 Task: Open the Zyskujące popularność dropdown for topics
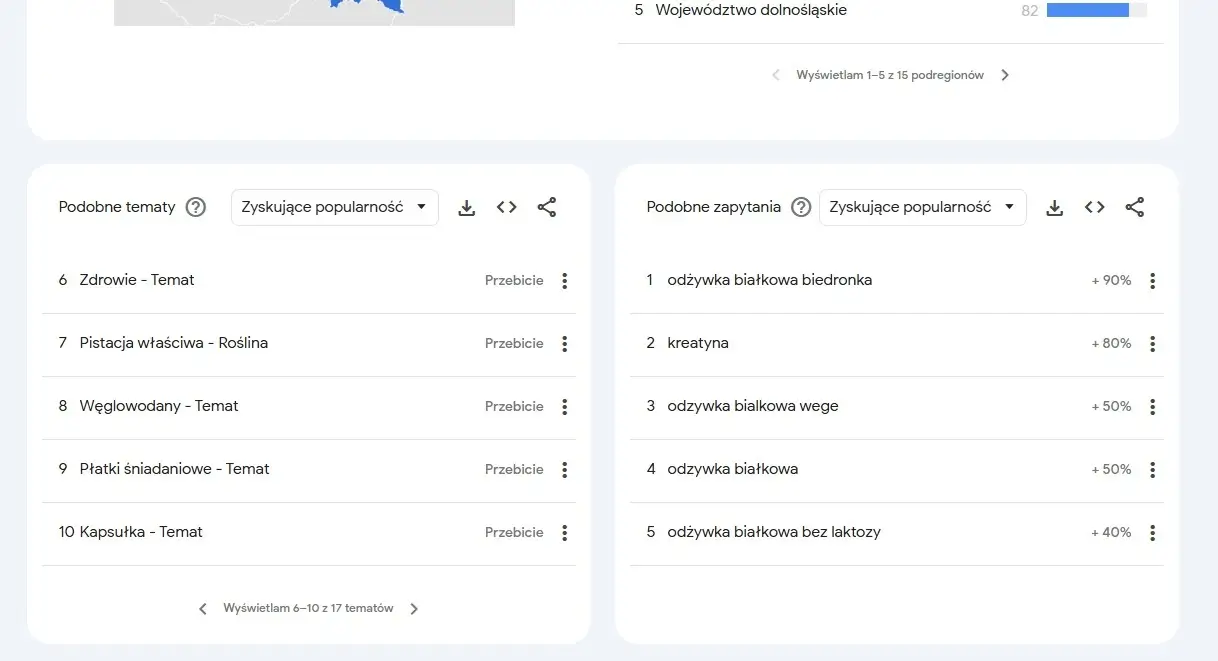click(334, 207)
